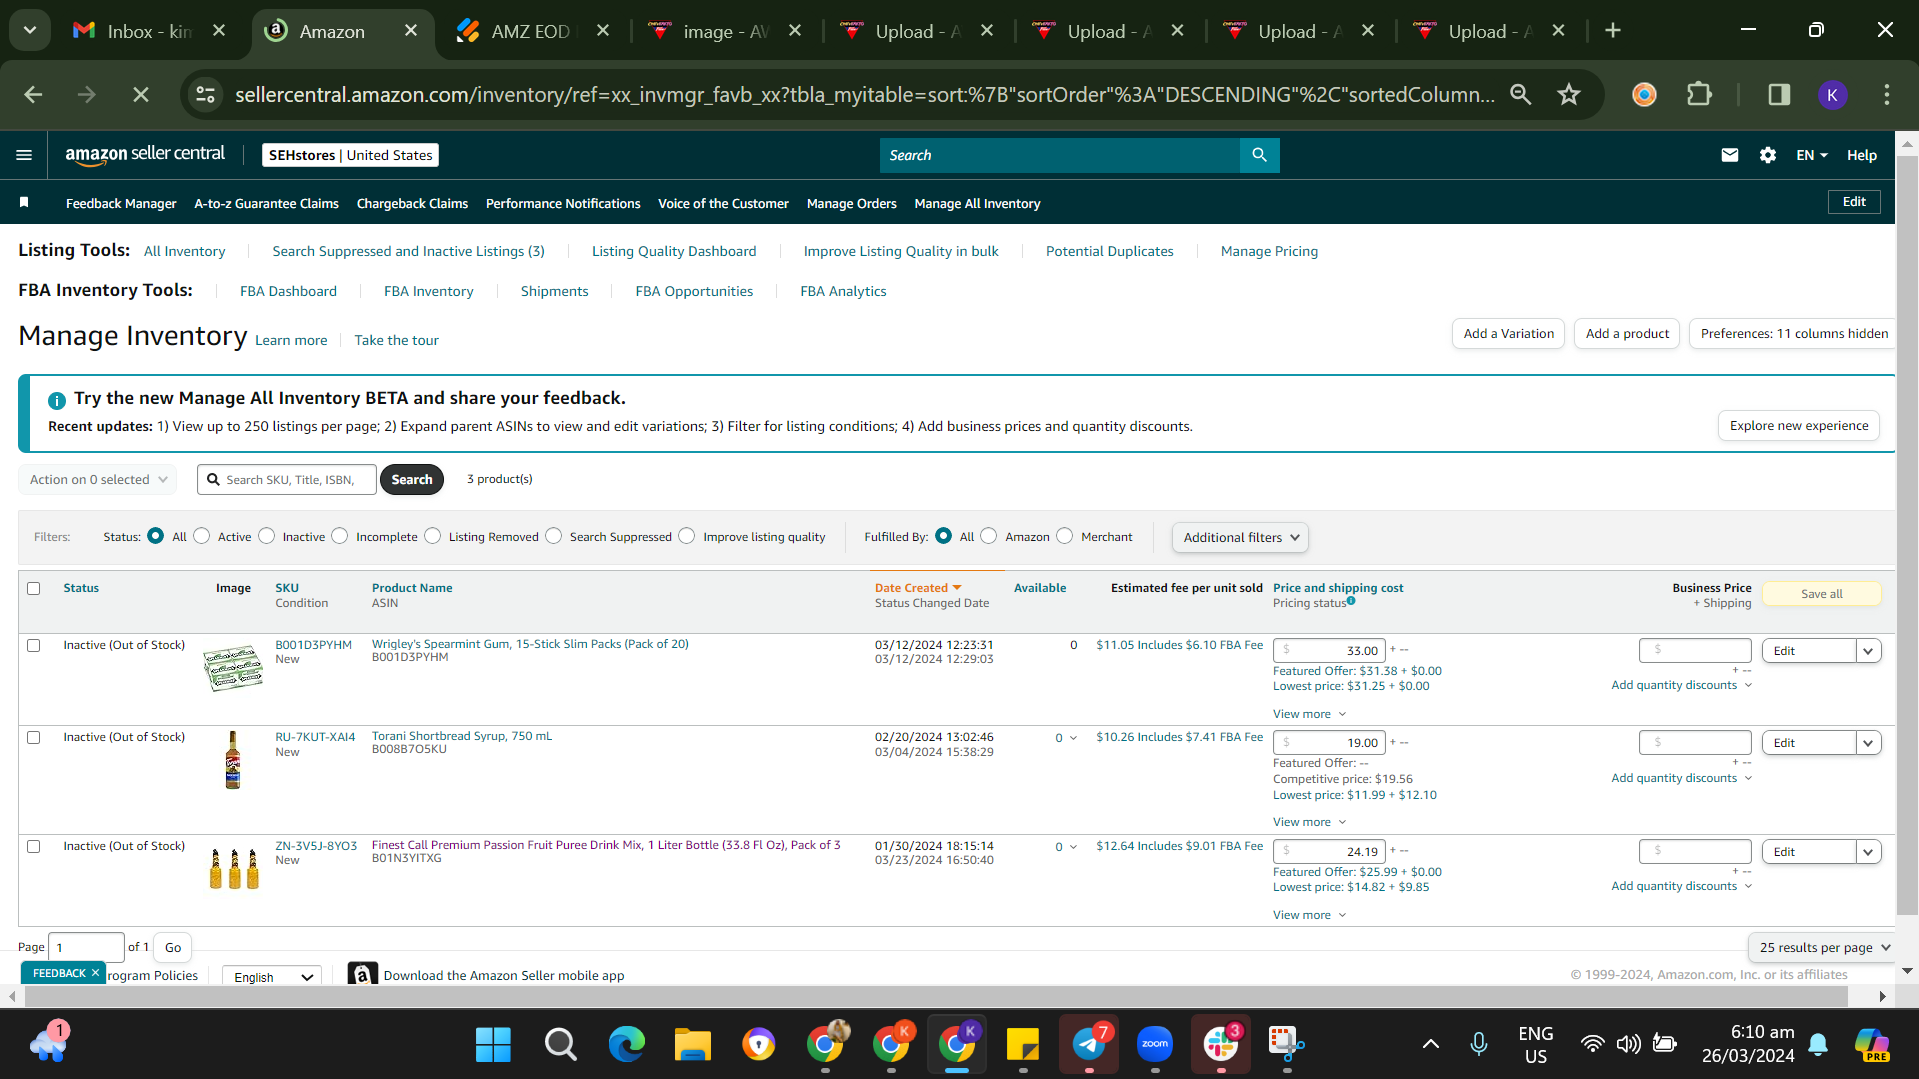This screenshot has width=1919, height=1079.
Task: Open the settings gear icon
Action: 1768,155
